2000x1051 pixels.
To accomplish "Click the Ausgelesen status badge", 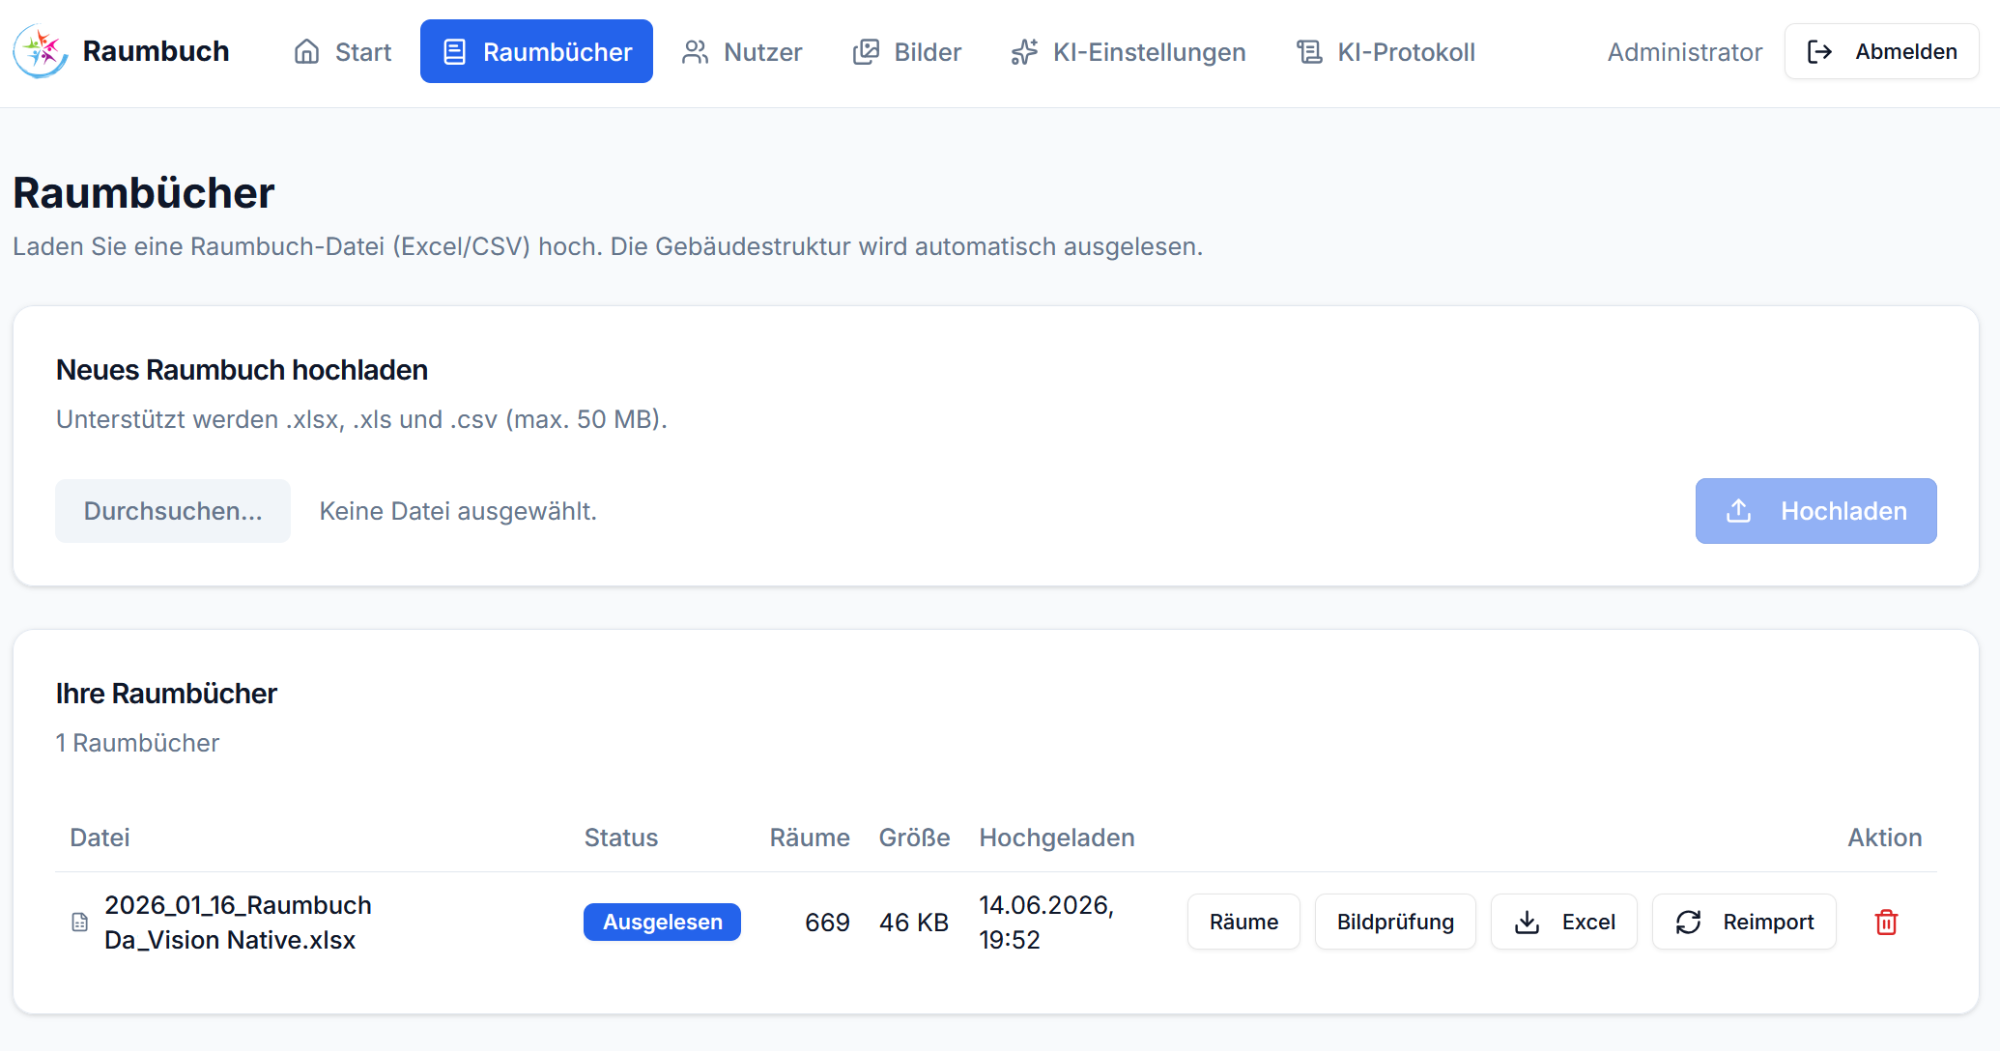I will tap(662, 922).
